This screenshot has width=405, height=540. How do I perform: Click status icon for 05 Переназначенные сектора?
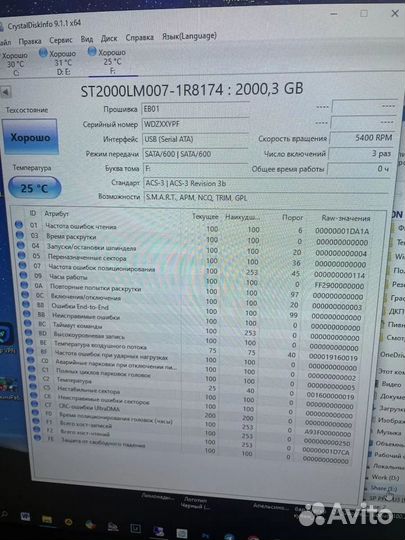[22, 255]
